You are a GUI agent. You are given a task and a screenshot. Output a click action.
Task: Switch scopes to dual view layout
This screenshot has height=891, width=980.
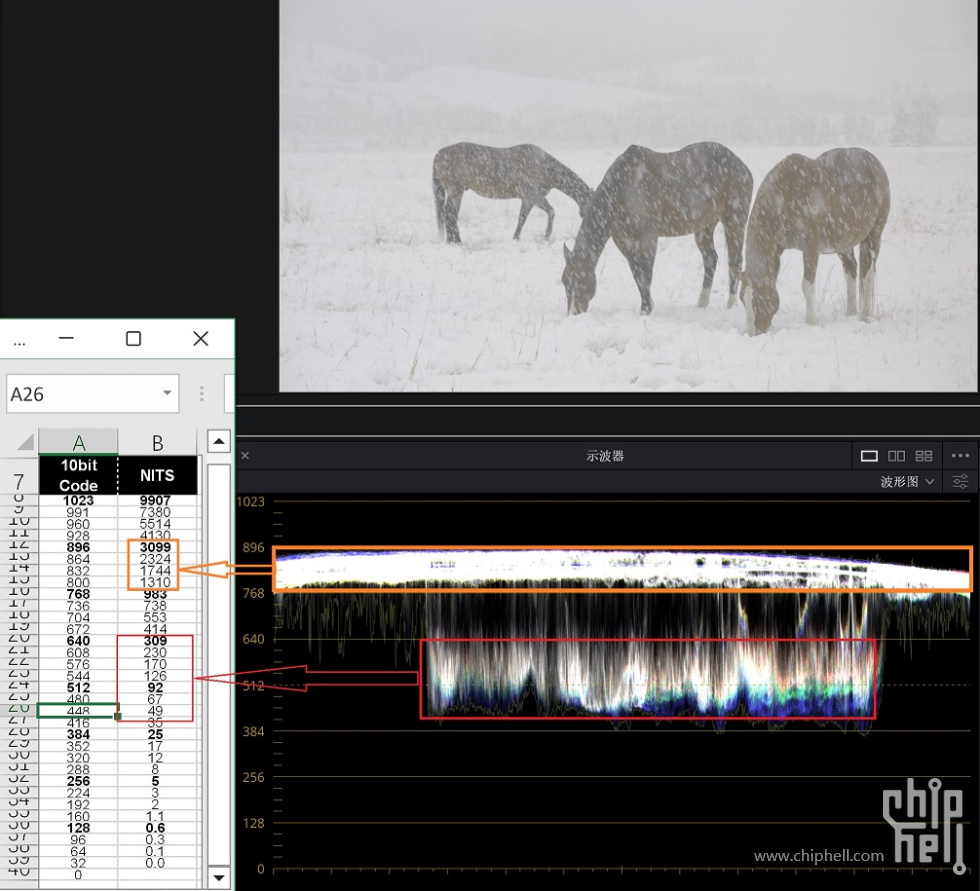pos(897,456)
